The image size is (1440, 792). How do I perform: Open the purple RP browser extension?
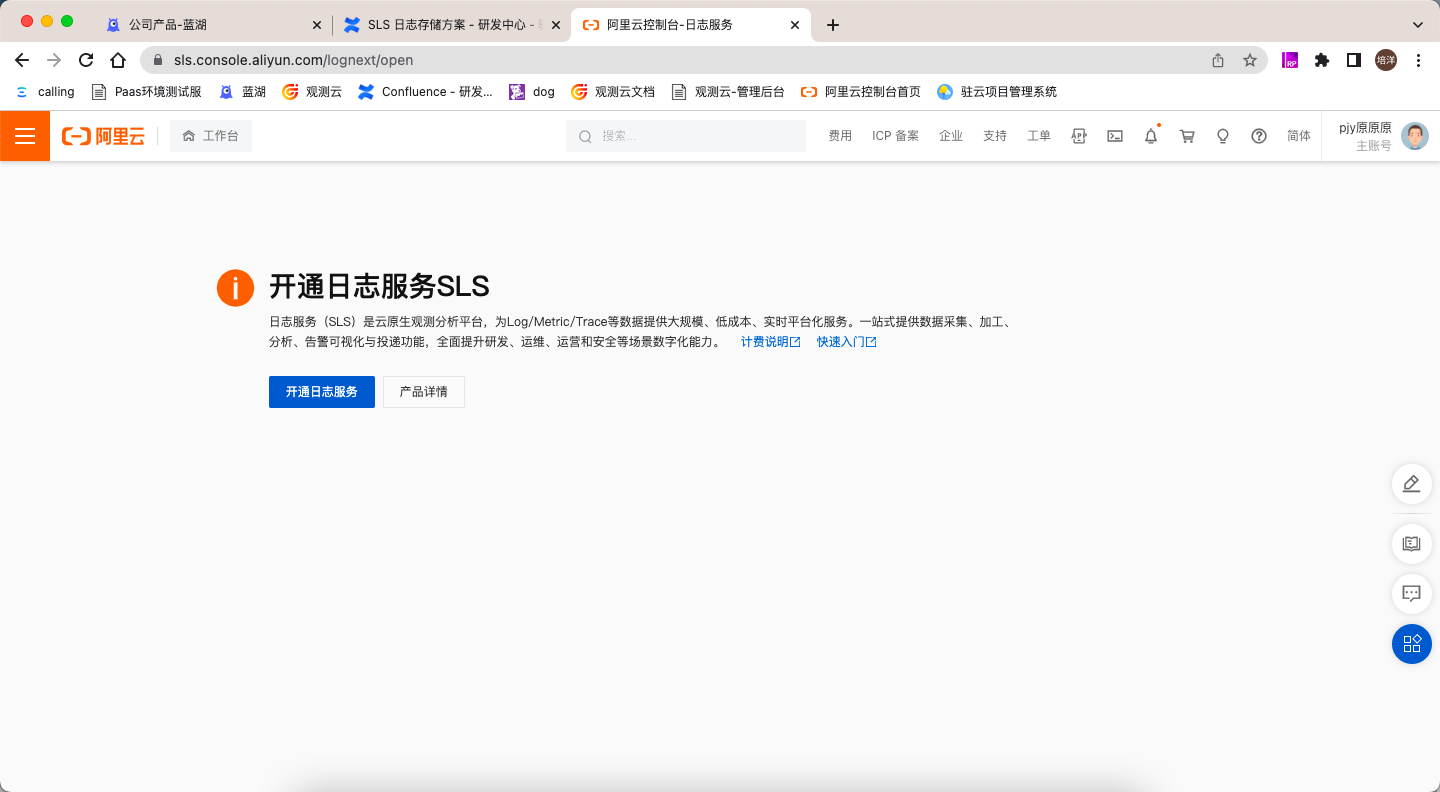(1290, 60)
